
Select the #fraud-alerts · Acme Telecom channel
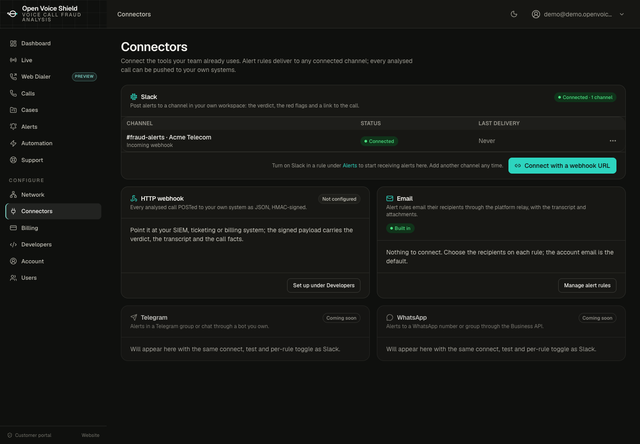(169, 138)
